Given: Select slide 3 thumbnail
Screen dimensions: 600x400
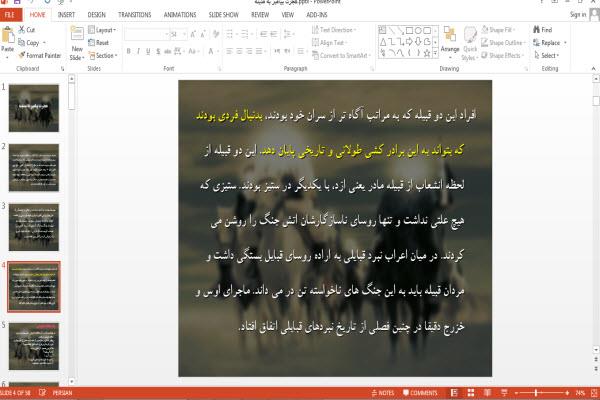Looking at the screenshot, I should tap(34, 227).
